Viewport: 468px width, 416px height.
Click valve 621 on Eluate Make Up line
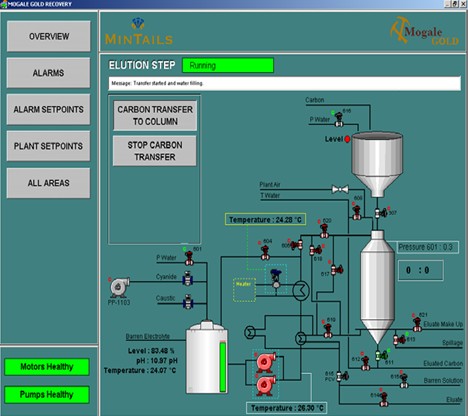pyautogui.click(x=417, y=325)
